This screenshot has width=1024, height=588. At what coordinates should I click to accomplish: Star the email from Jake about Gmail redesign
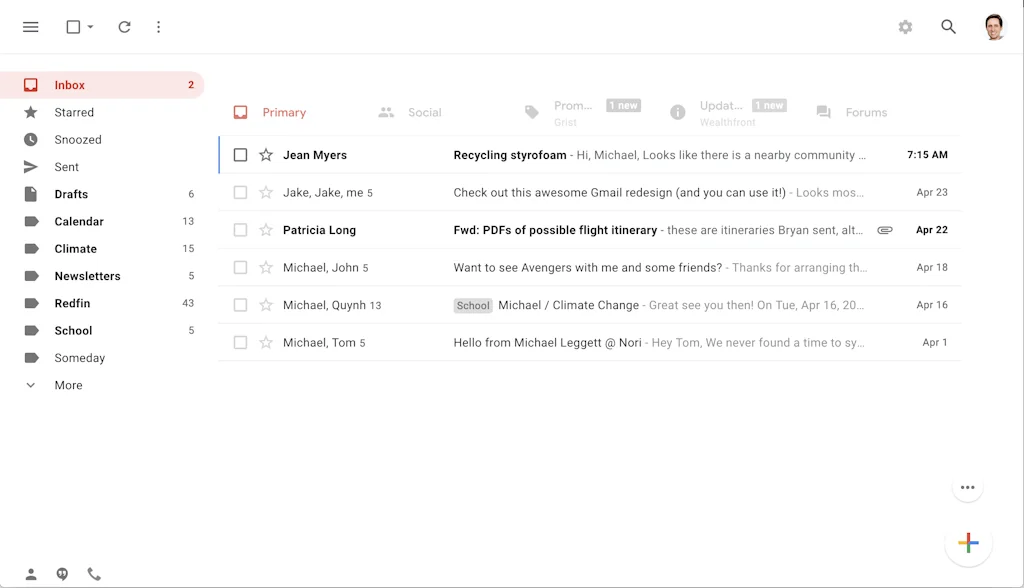[x=266, y=192]
